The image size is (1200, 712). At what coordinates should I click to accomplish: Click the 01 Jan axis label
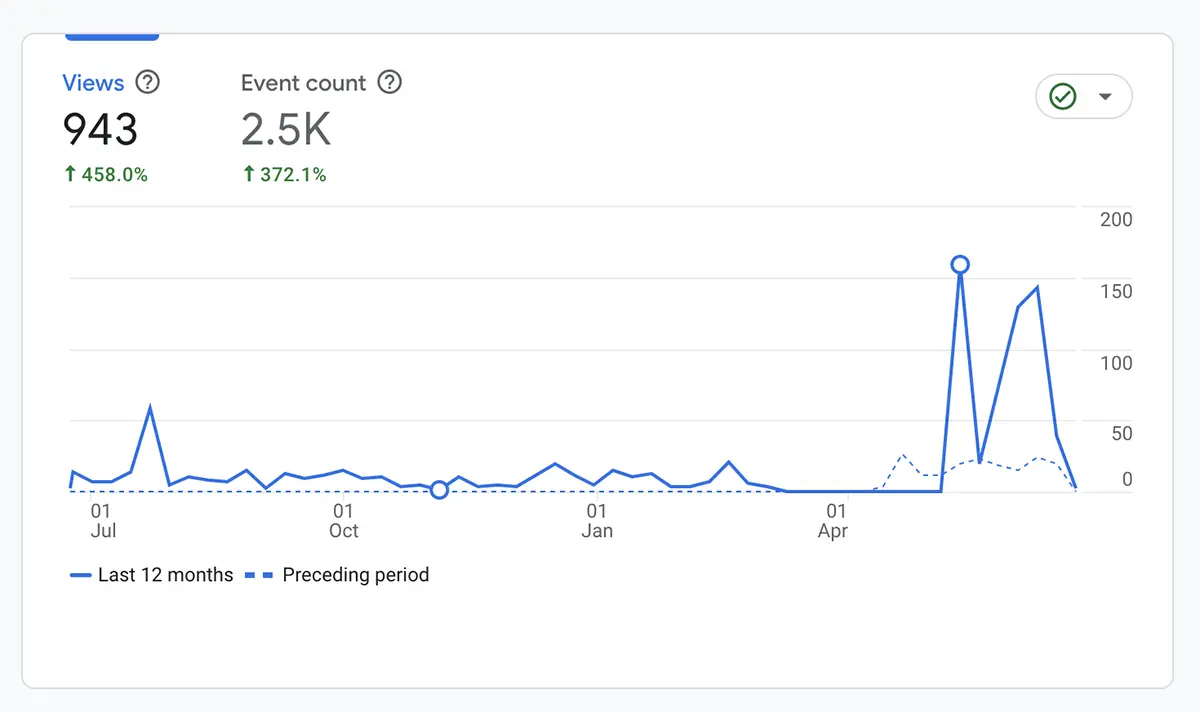coord(597,520)
